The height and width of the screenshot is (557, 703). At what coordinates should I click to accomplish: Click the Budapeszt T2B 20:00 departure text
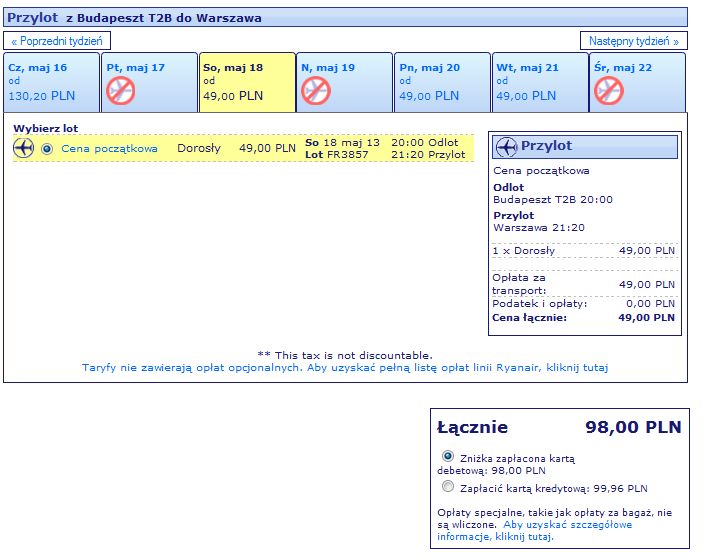553,200
